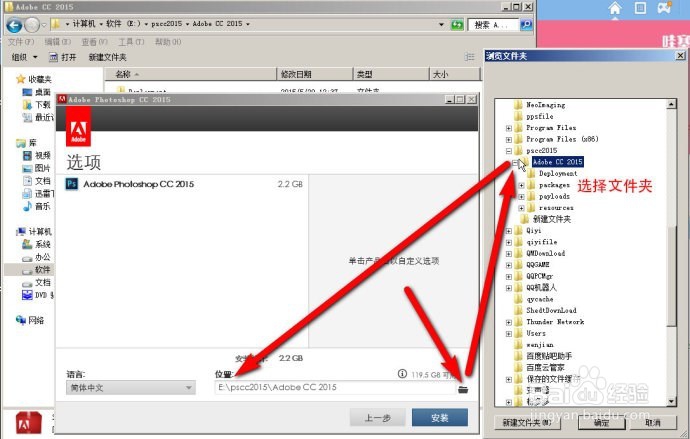Image resolution: width=690 pixels, height=439 pixels.
Task: Select Adobe Photoshop CC 2015 product row
Action: pyautogui.click(x=184, y=184)
